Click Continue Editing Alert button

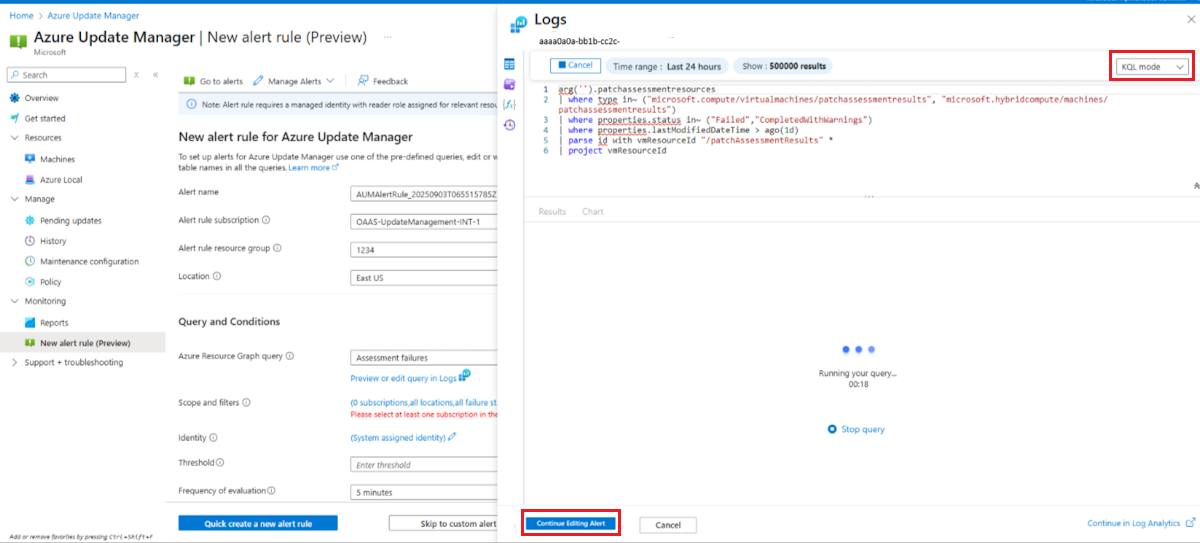(x=571, y=524)
